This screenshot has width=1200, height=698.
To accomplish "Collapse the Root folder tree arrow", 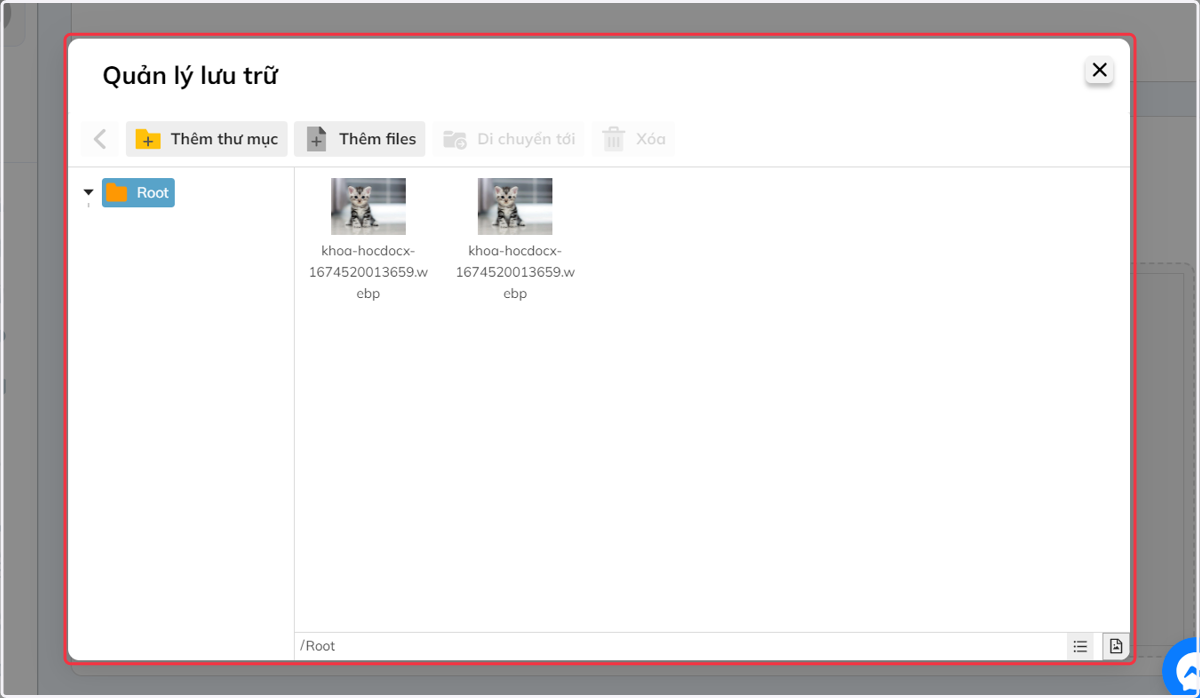I will click(x=89, y=192).
